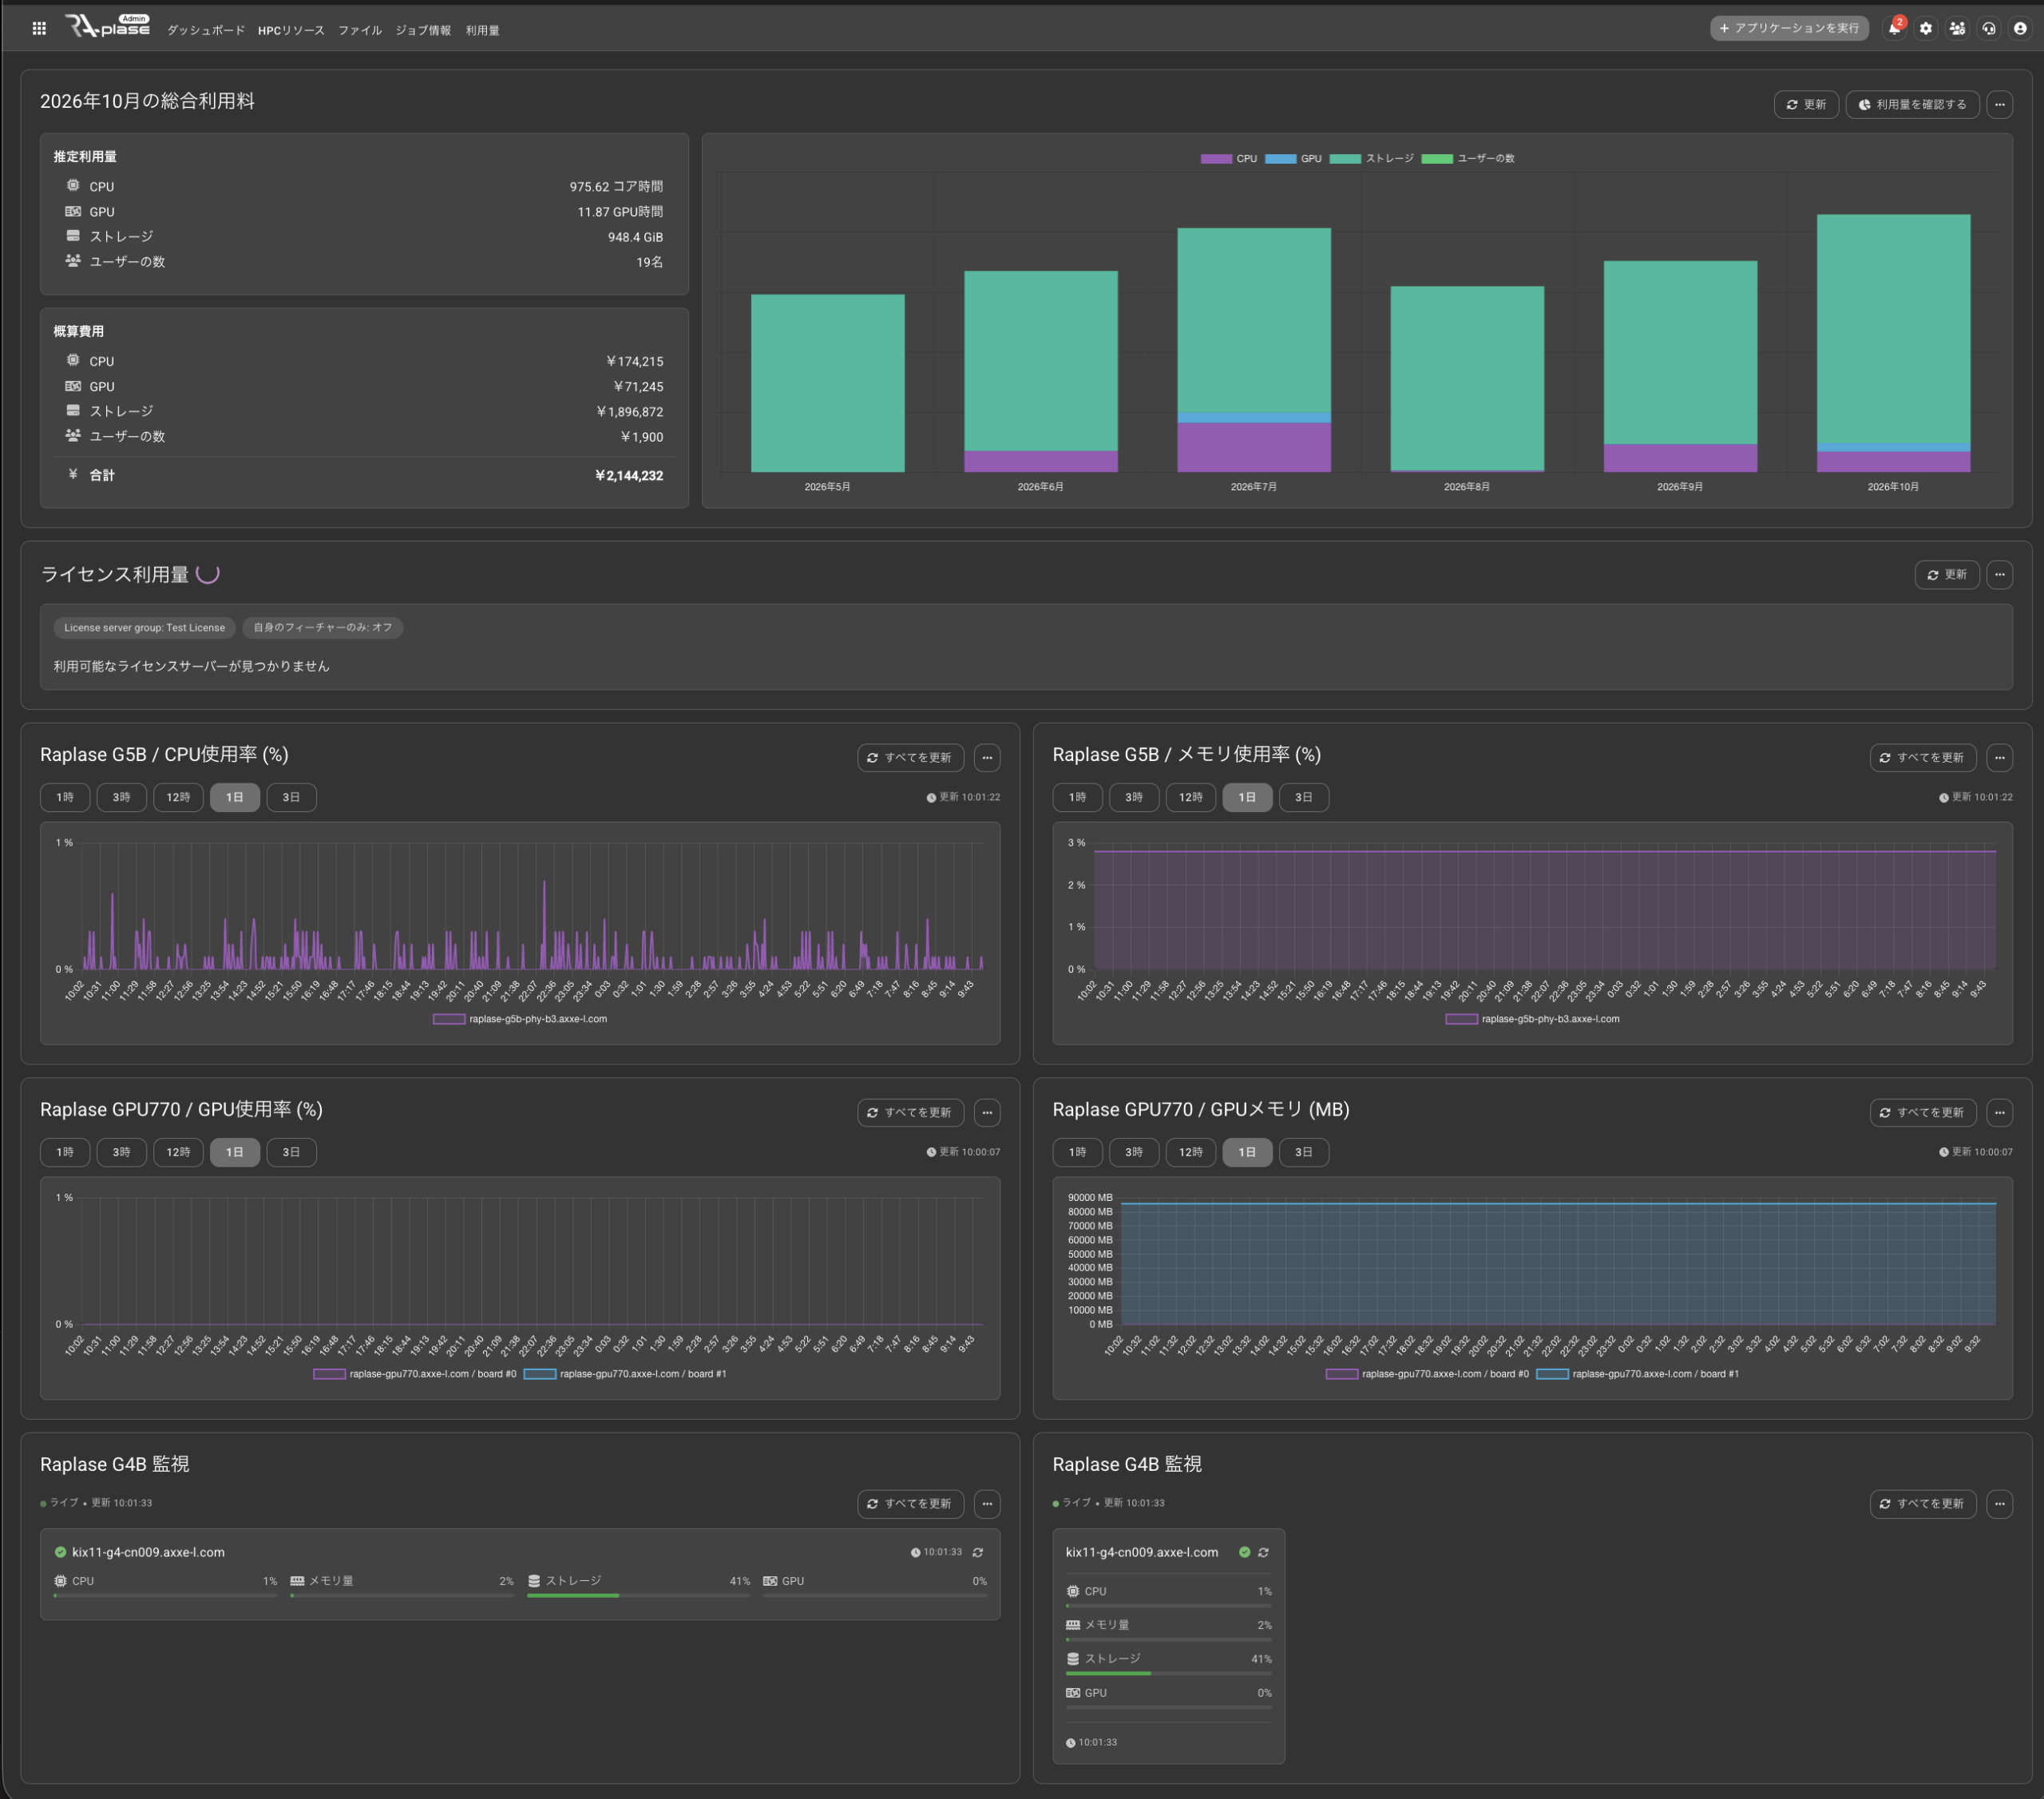Refresh kix11-g4-cn009 card in right G4B panel
This screenshot has width=2044, height=1799.
pos(1264,1552)
